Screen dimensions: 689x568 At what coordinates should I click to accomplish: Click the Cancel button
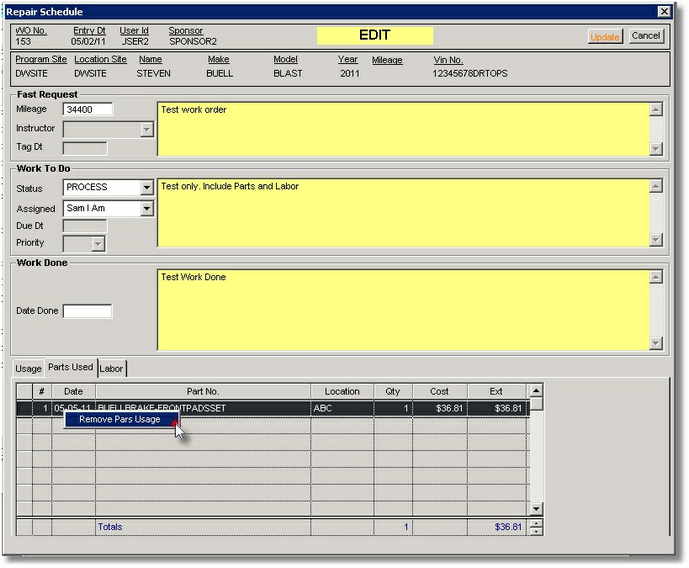pyautogui.click(x=645, y=36)
